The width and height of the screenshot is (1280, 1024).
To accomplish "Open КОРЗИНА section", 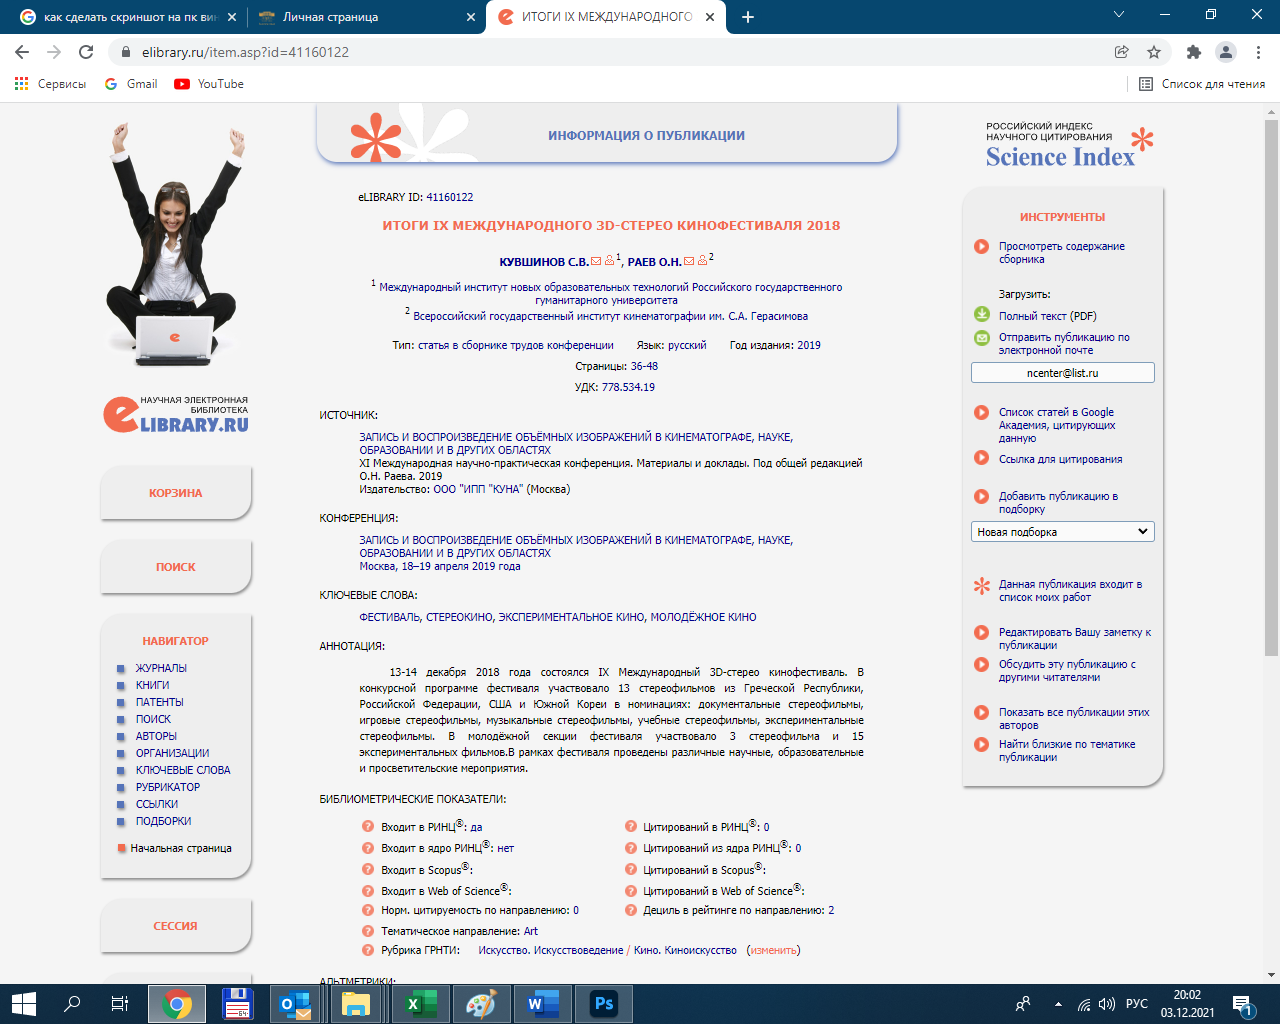I will pyautogui.click(x=175, y=493).
